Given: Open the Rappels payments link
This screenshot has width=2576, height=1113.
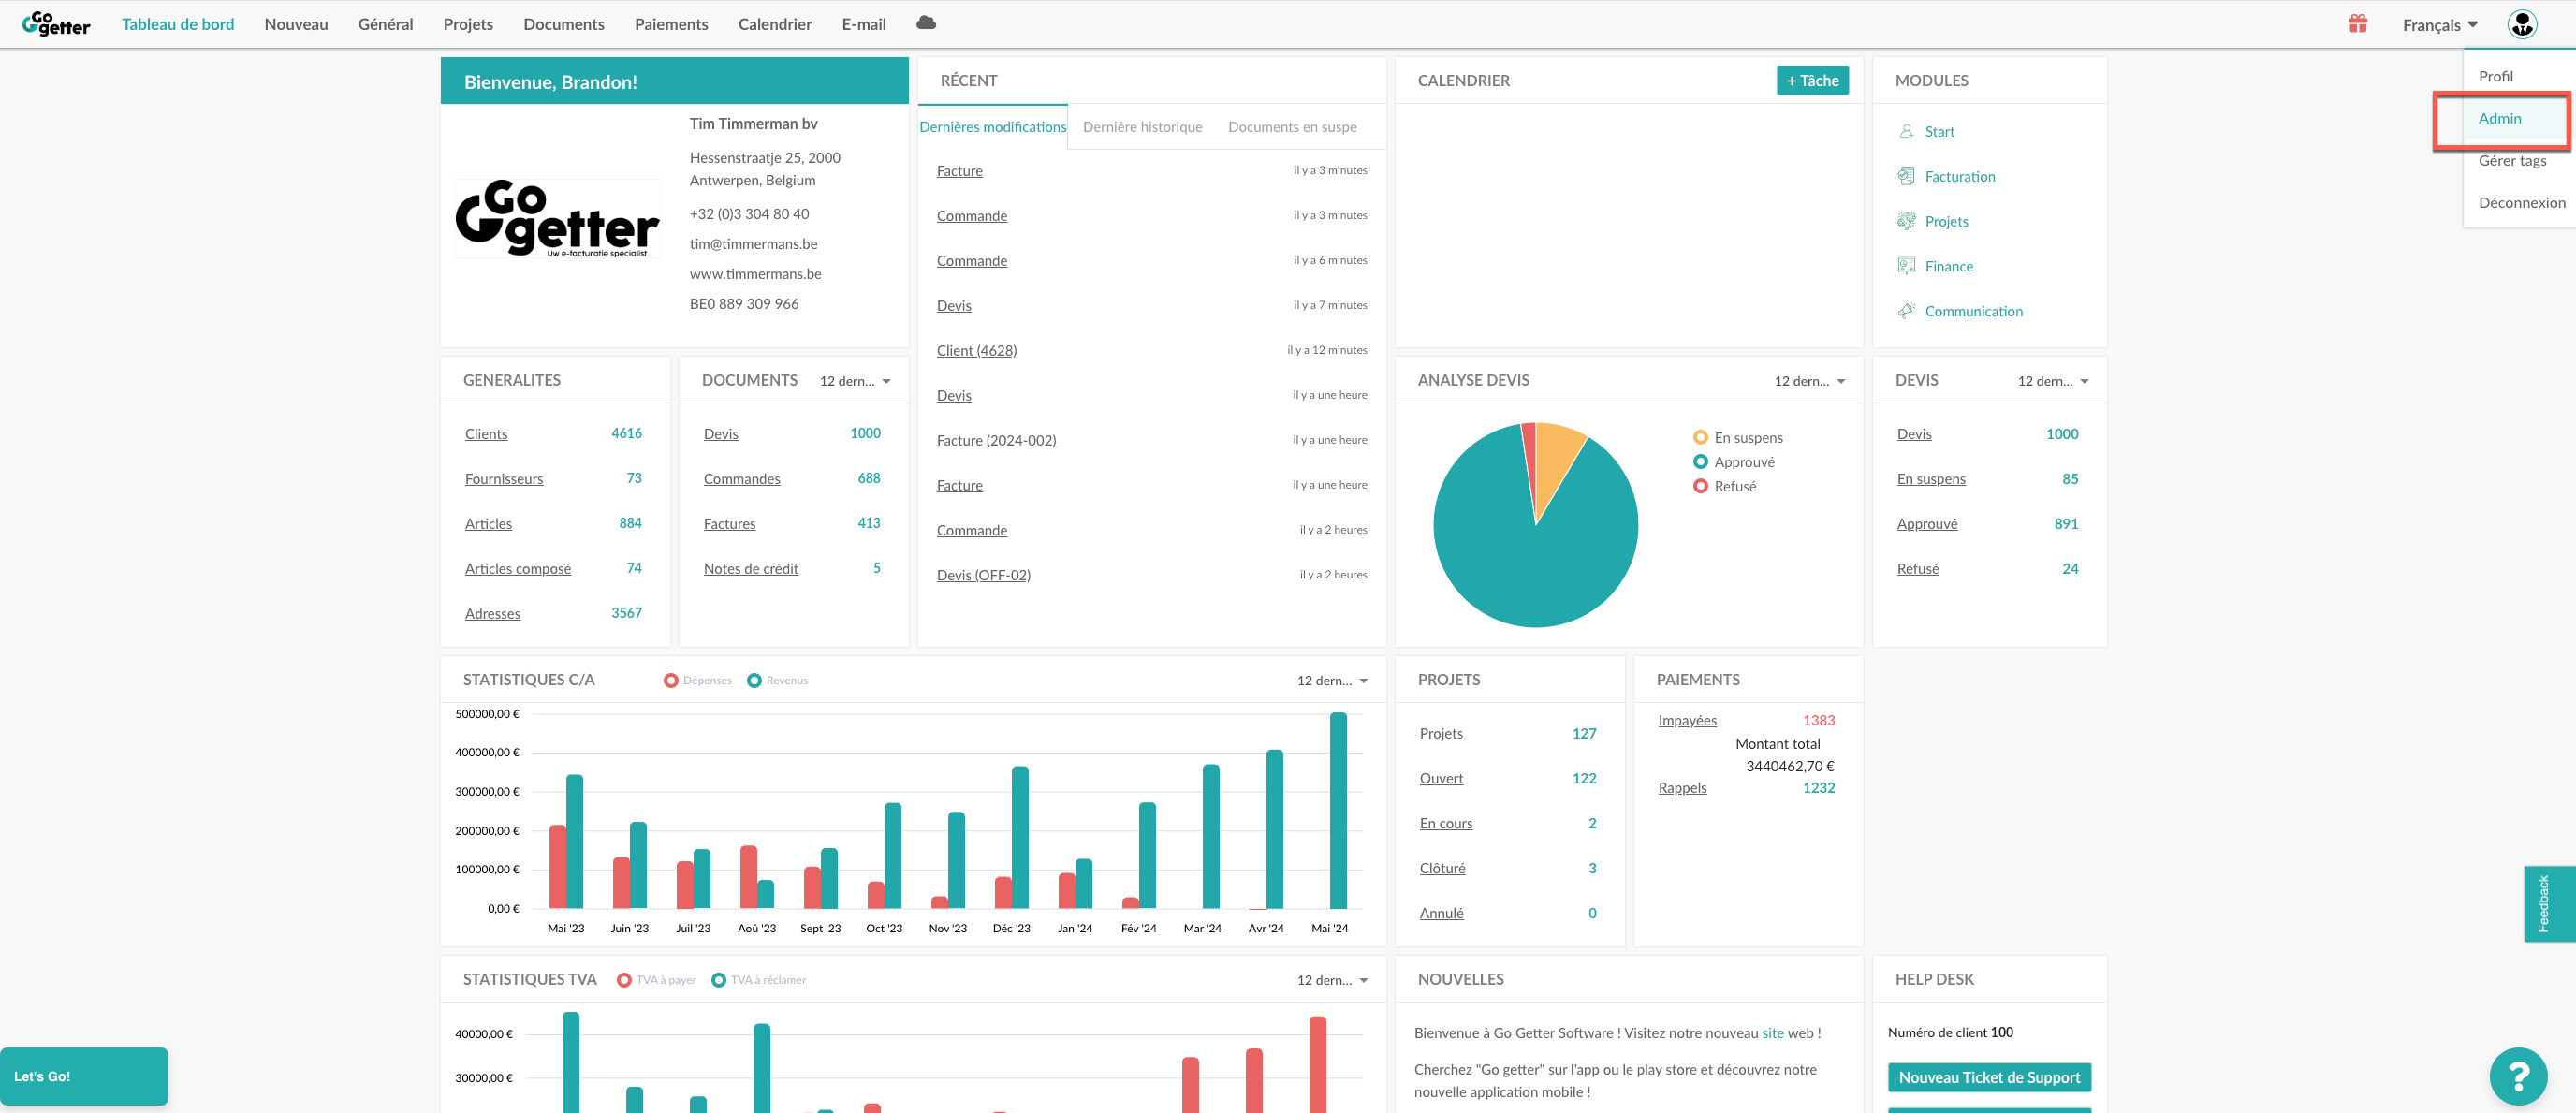Looking at the screenshot, I should 1682,788.
